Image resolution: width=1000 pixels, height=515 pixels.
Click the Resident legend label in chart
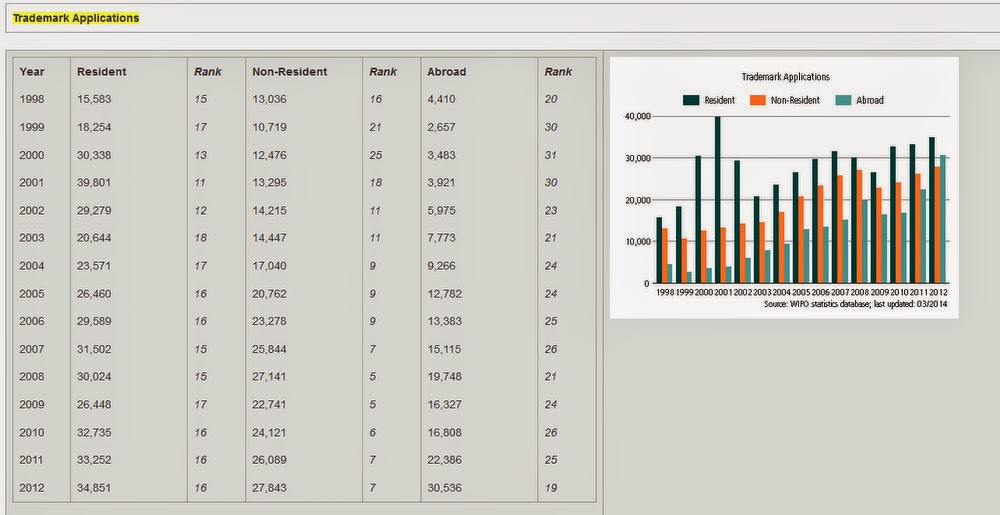click(719, 100)
